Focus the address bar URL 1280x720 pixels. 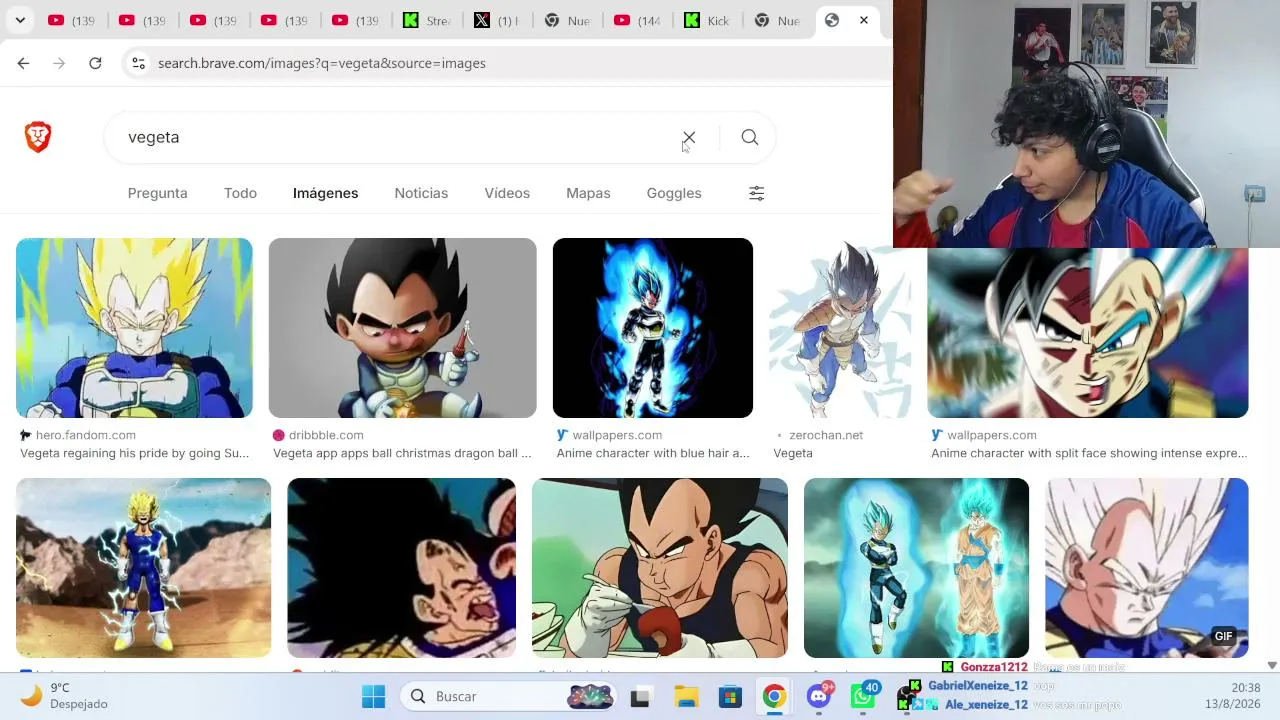point(322,63)
